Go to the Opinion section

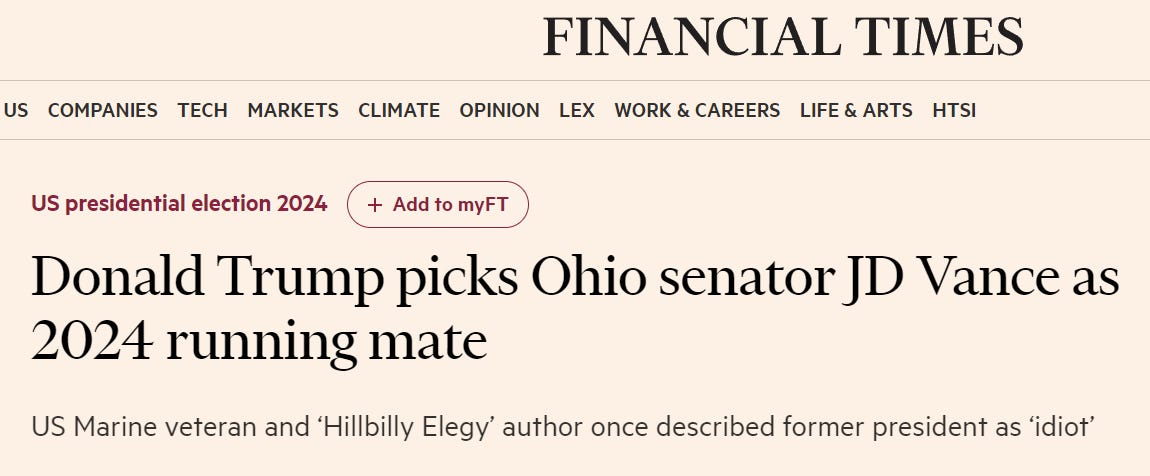(499, 111)
